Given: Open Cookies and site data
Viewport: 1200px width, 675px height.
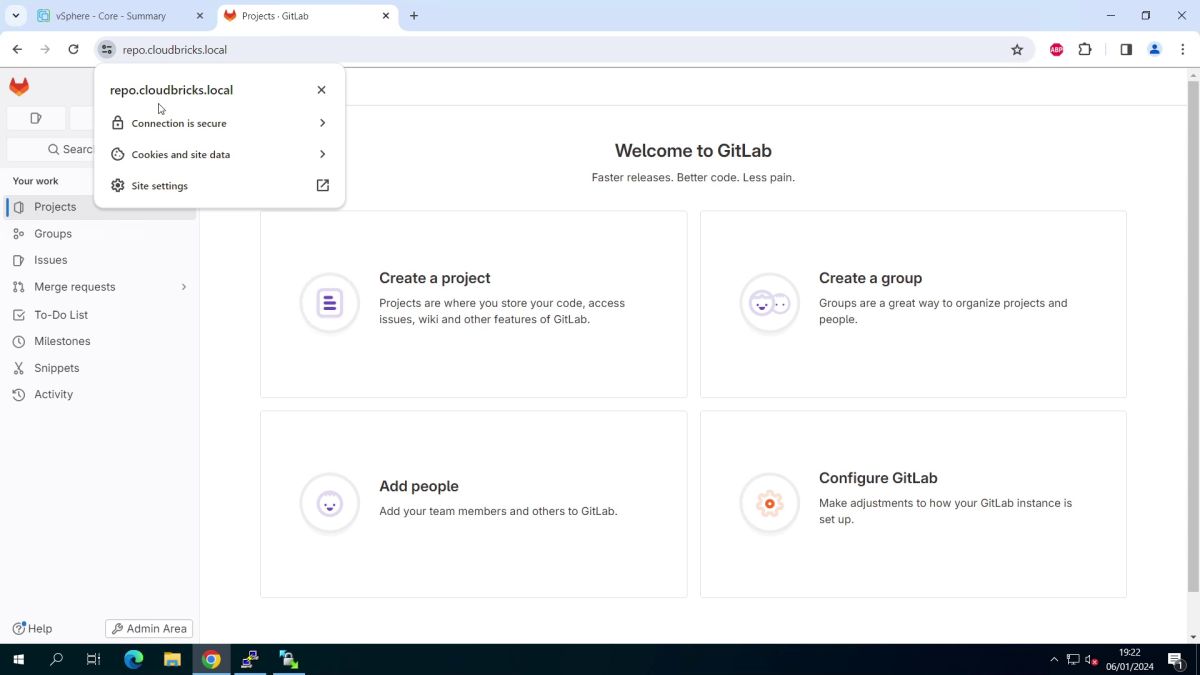Looking at the screenshot, I should pos(220,154).
